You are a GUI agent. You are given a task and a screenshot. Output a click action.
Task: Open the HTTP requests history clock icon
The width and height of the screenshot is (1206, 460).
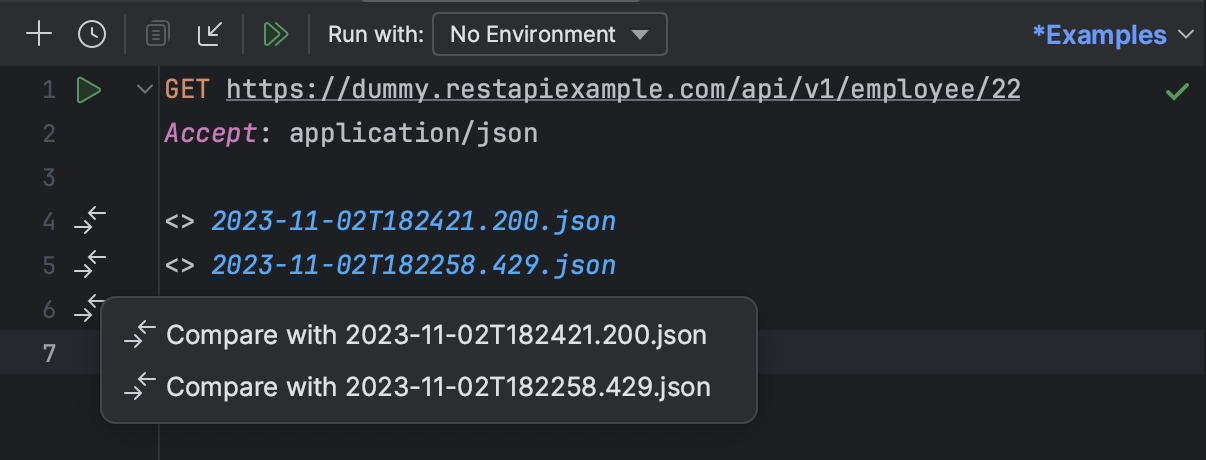coord(92,35)
